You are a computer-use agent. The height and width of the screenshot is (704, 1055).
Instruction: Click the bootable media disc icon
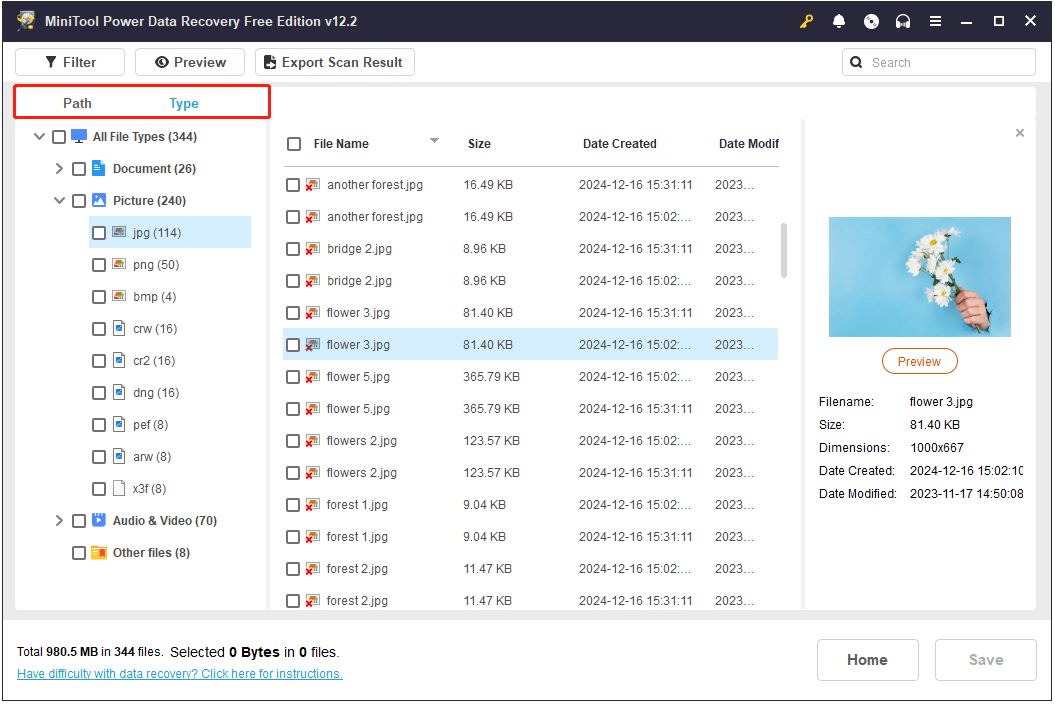871,20
